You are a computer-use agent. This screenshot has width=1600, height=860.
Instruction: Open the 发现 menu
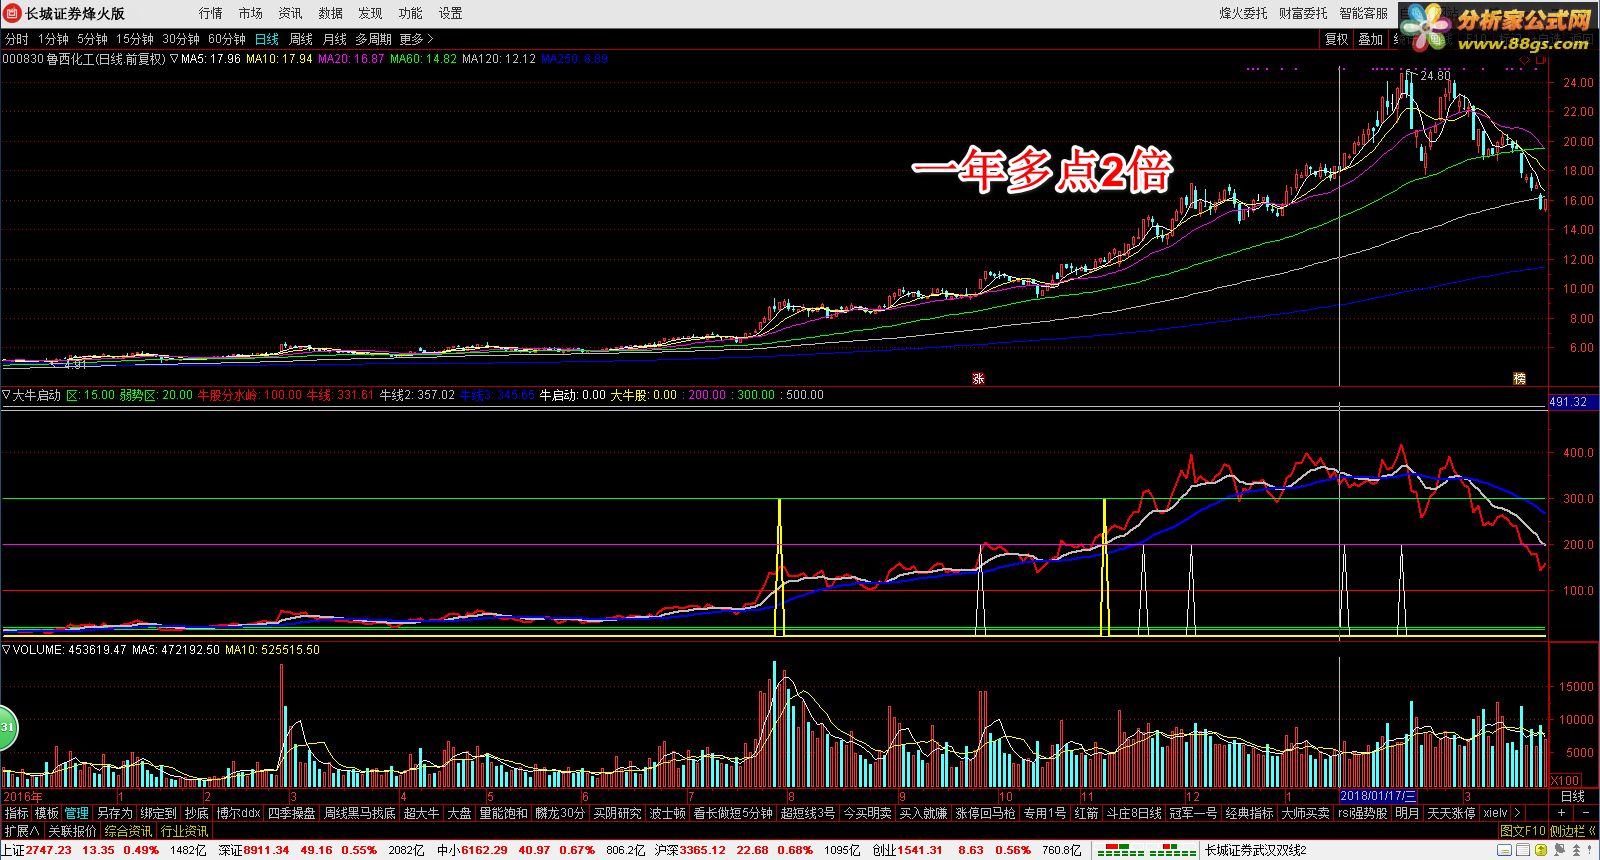(370, 13)
